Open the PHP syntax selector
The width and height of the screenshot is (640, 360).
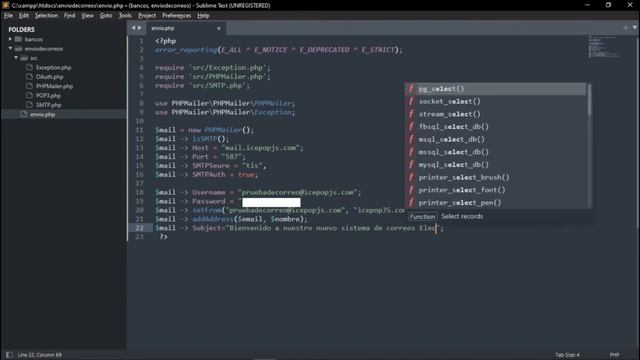614,355
